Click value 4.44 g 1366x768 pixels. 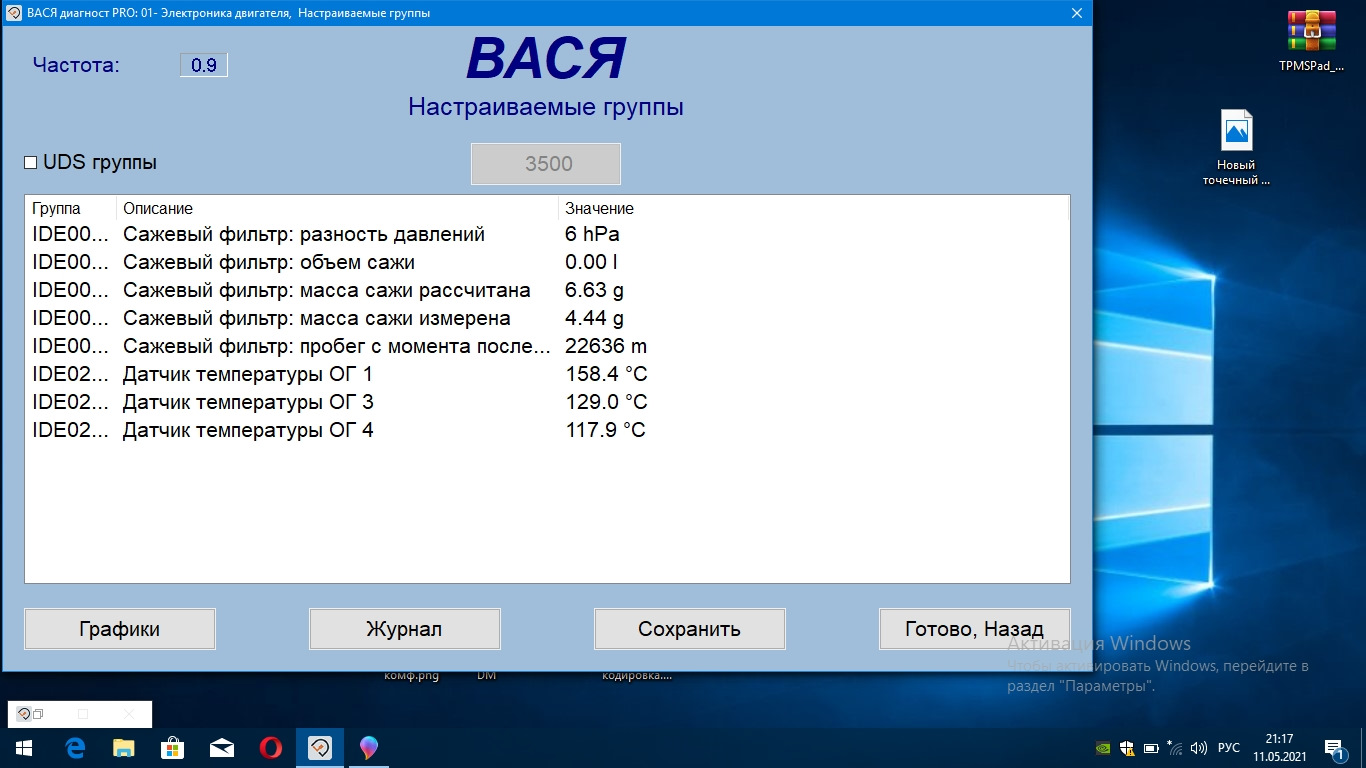594,318
